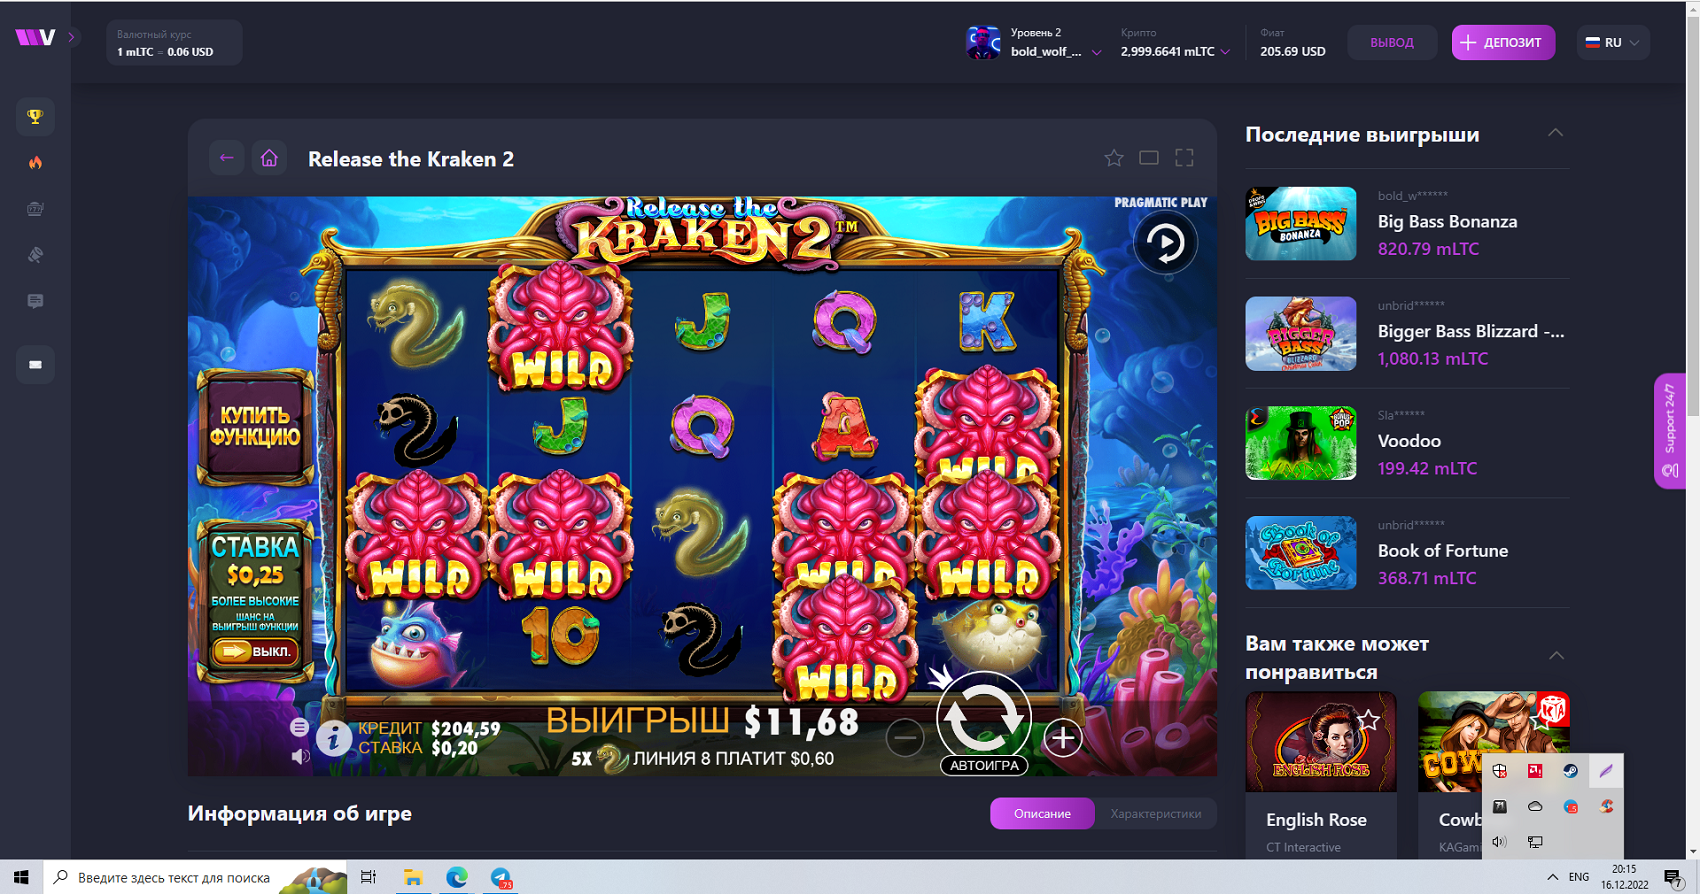The width and height of the screenshot is (1700, 894).
Task: Click the Book of Fortune win amount 368.71 mLTC
Action: (x=1427, y=579)
